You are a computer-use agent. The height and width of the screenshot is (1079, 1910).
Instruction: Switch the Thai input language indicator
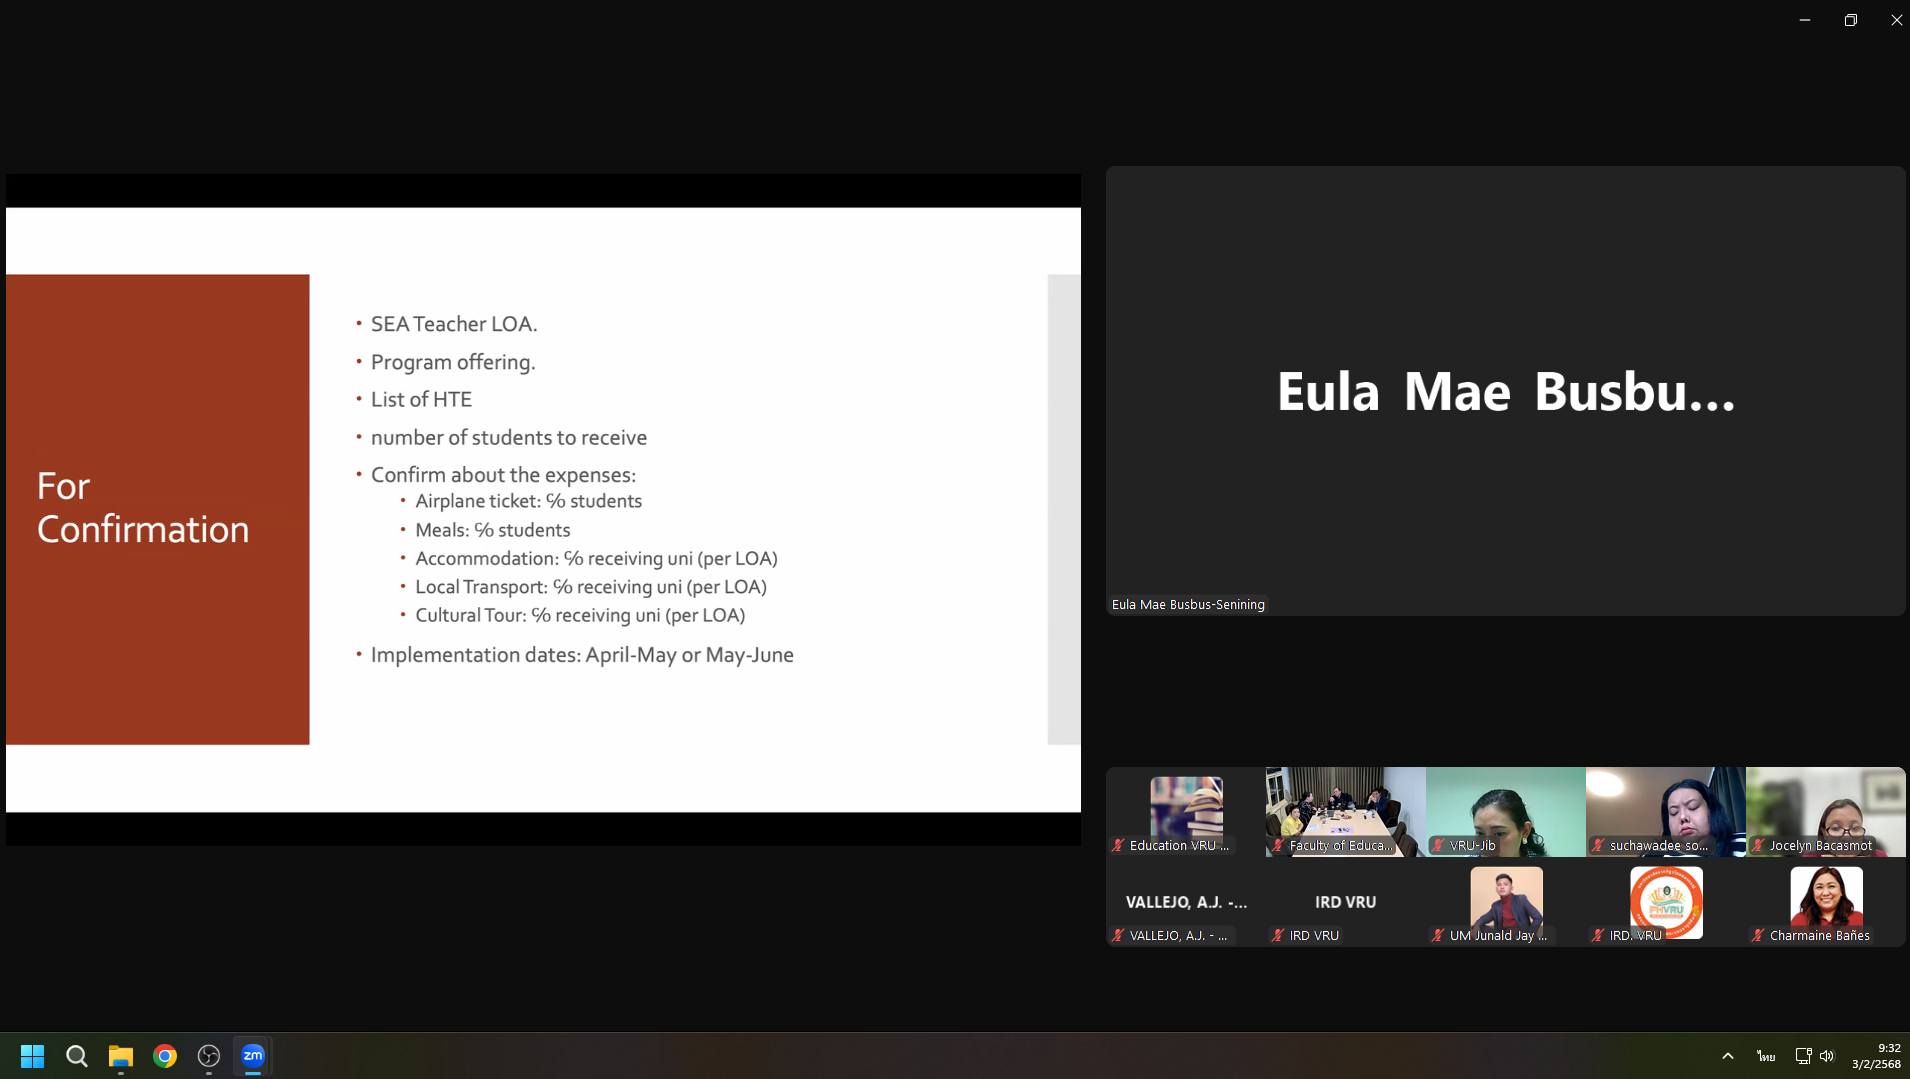[1765, 1056]
